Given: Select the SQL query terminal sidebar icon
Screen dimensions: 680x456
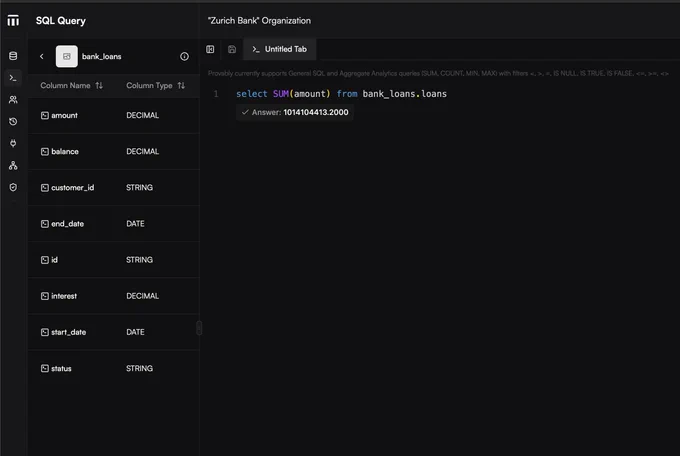Looking at the screenshot, I should coord(13,78).
